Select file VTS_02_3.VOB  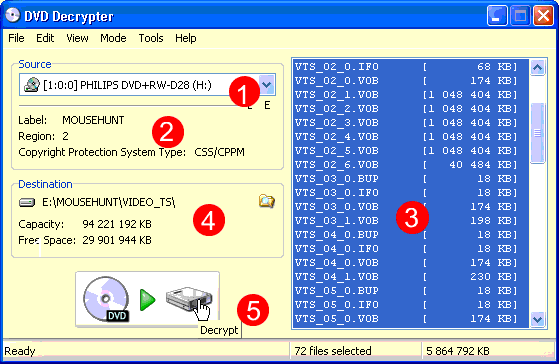pyautogui.click(x=410, y=123)
